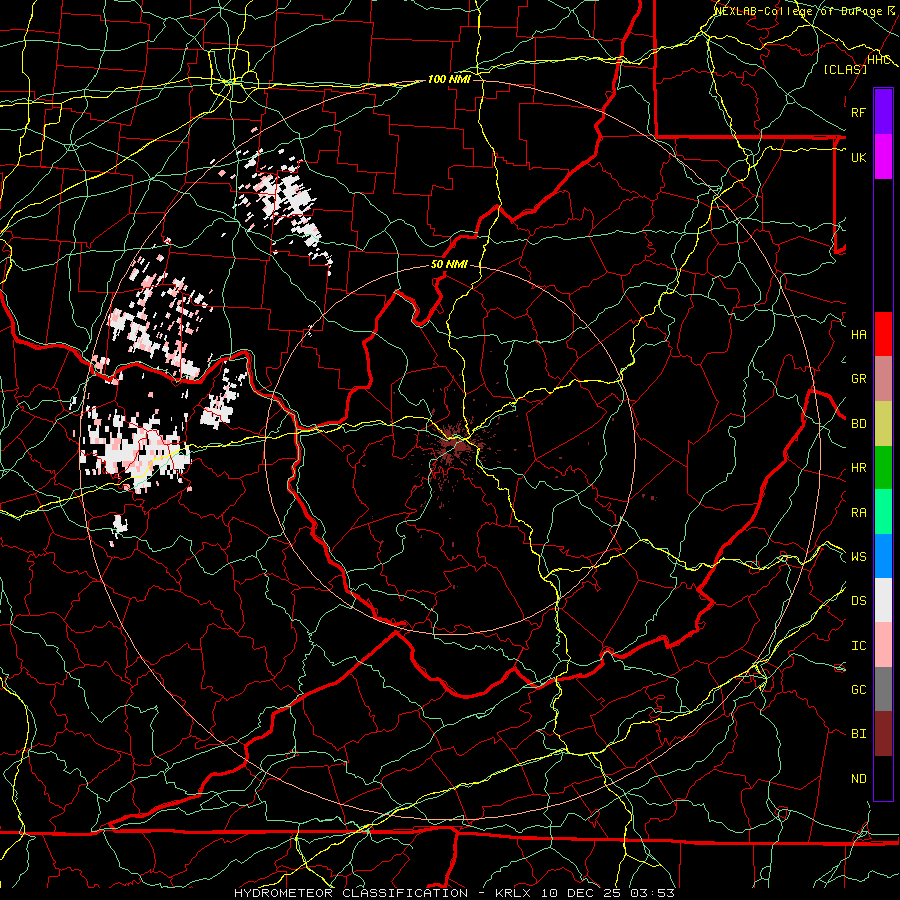The width and height of the screenshot is (900, 900).
Task: Click the WS legend label
Action: pos(858,557)
